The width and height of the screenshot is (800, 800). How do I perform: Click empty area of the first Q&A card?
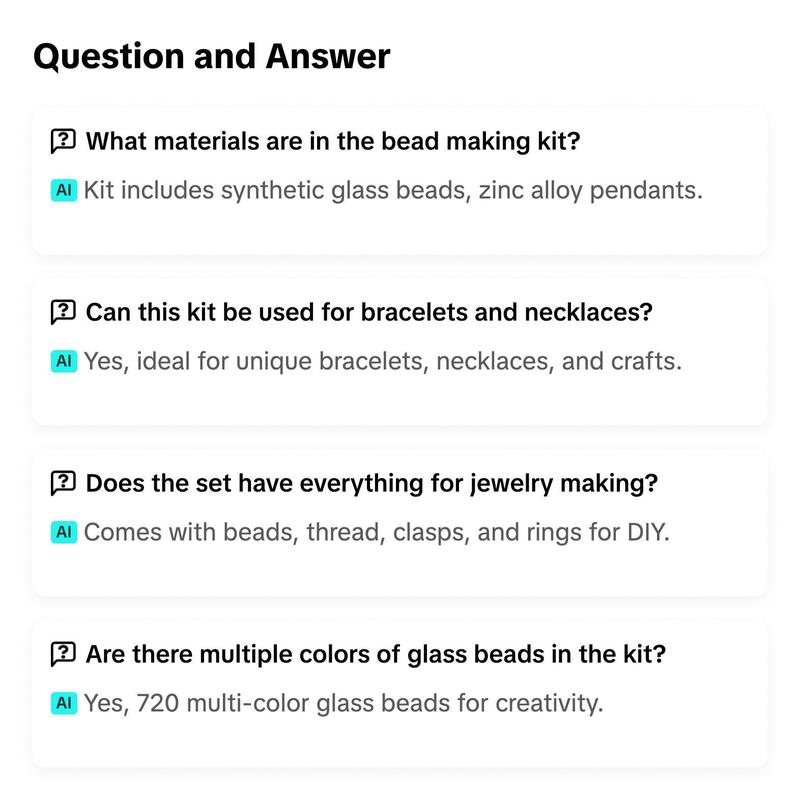(x=399, y=230)
